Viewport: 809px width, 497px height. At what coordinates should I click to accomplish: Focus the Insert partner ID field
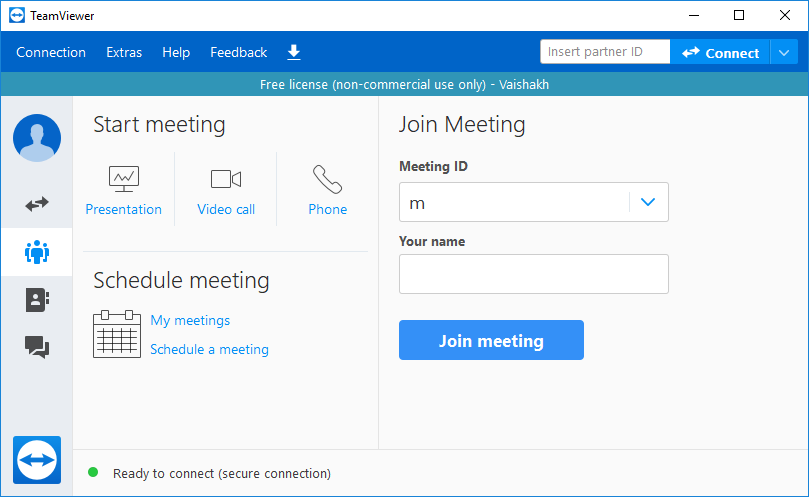point(605,52)
